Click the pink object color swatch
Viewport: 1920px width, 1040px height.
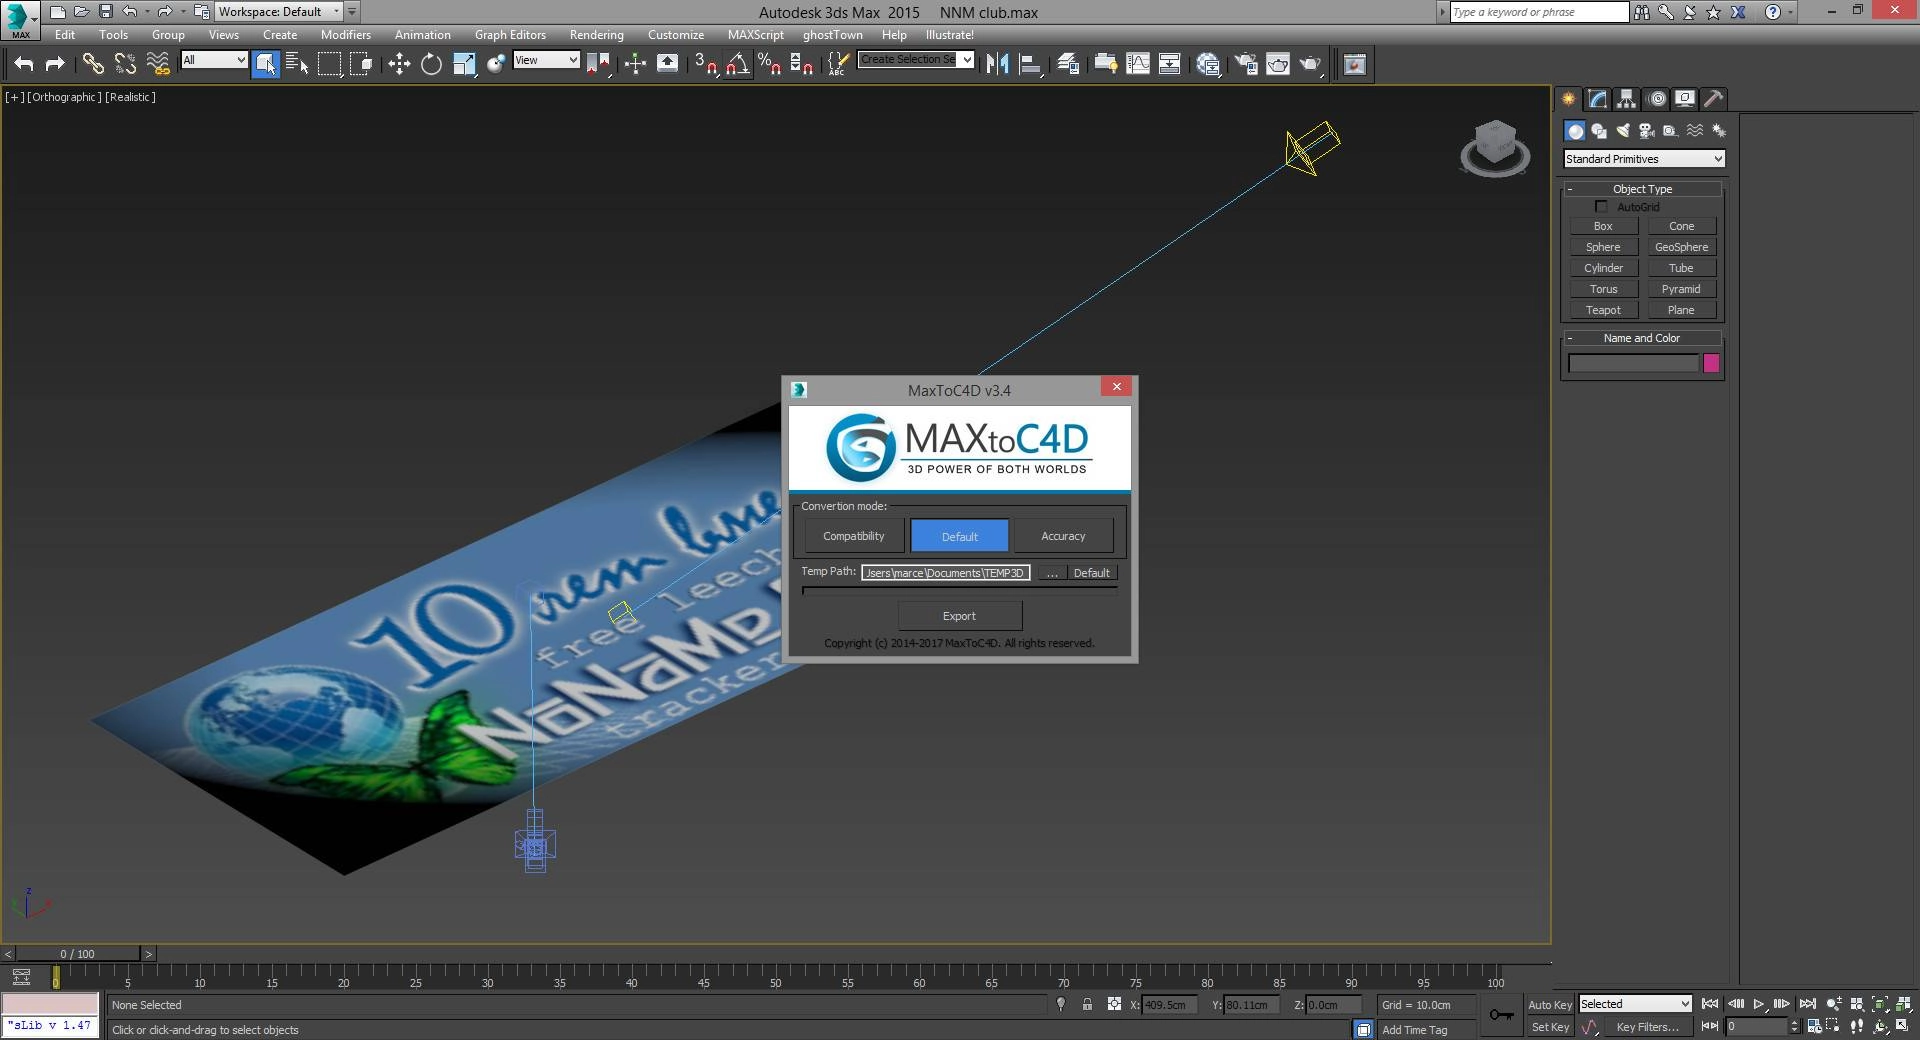(x=1711, y=364)
